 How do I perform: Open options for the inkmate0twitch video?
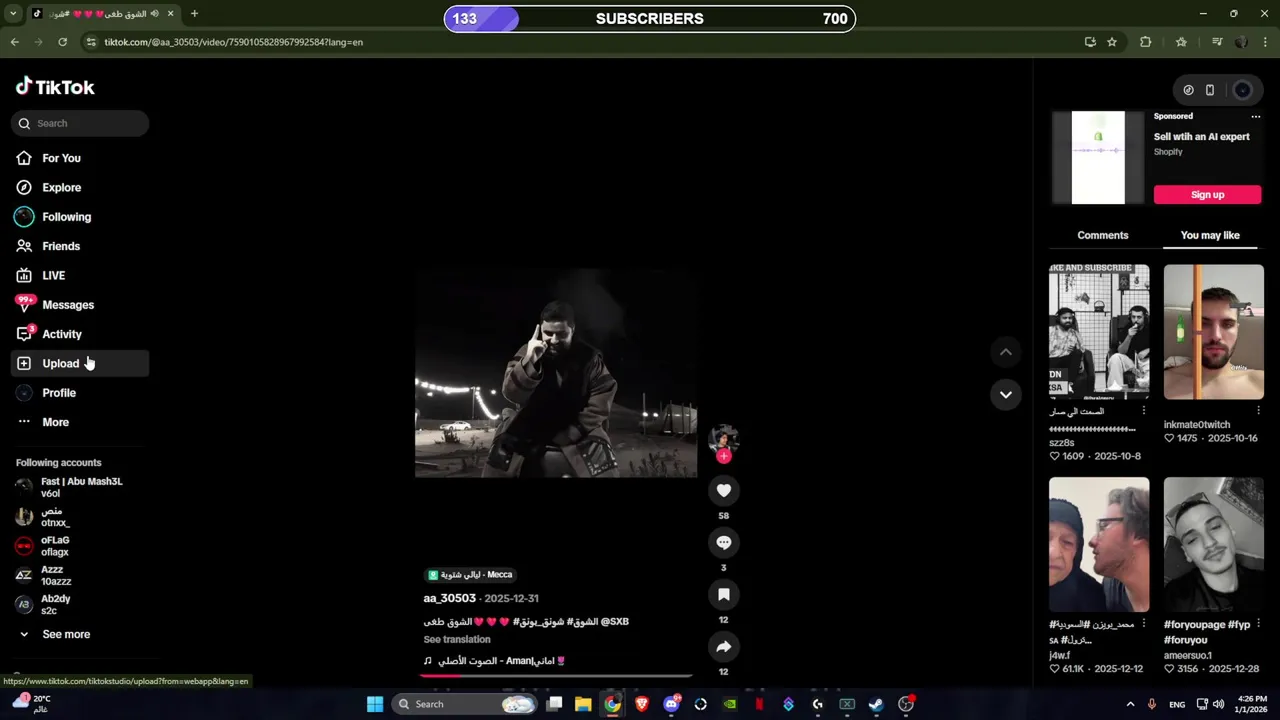[x=1258, y=411]
